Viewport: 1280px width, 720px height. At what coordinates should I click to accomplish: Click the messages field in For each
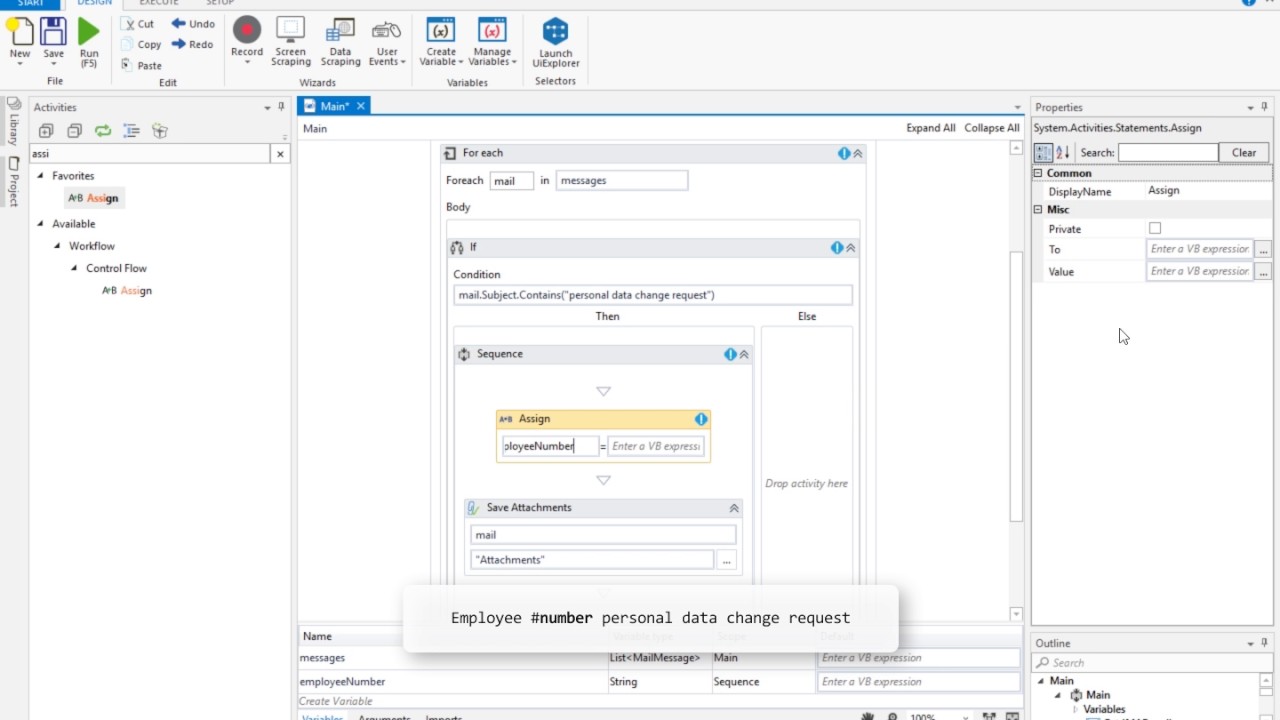point(622,181)
